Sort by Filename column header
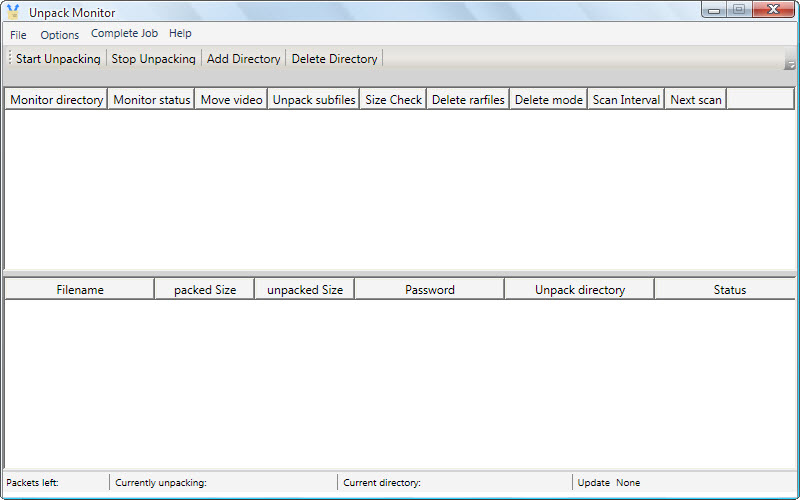The height and width of the screenshot is (500, 800). (80, 290)
